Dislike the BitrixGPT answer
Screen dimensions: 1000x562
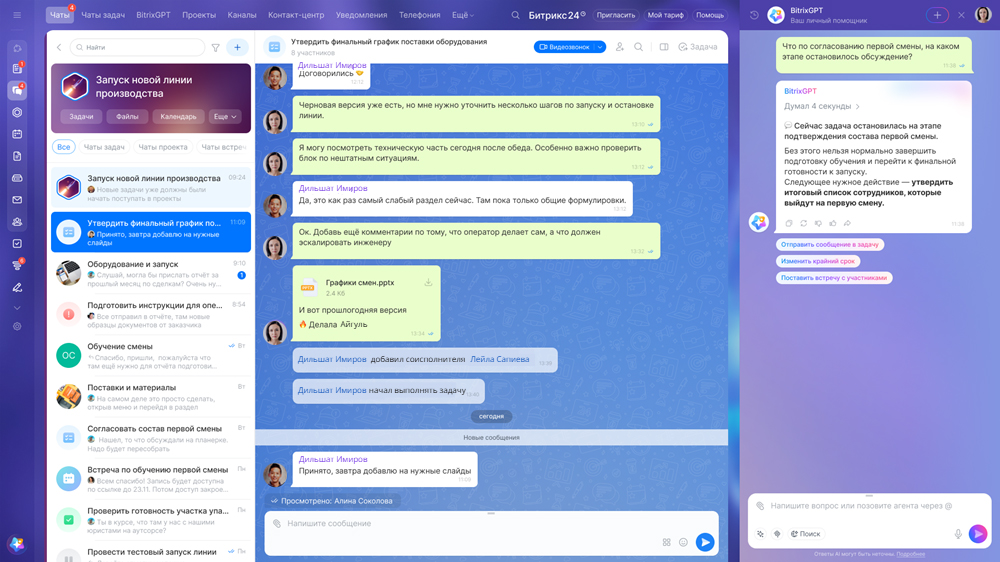point(818,223)
